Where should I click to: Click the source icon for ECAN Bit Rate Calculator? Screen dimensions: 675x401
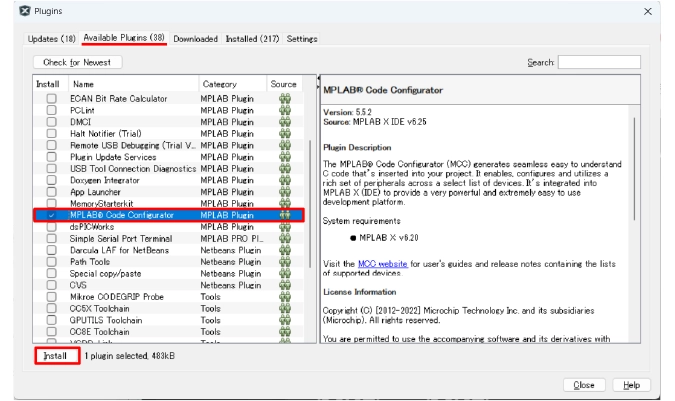pyautogui.click(x=284, y=98)
